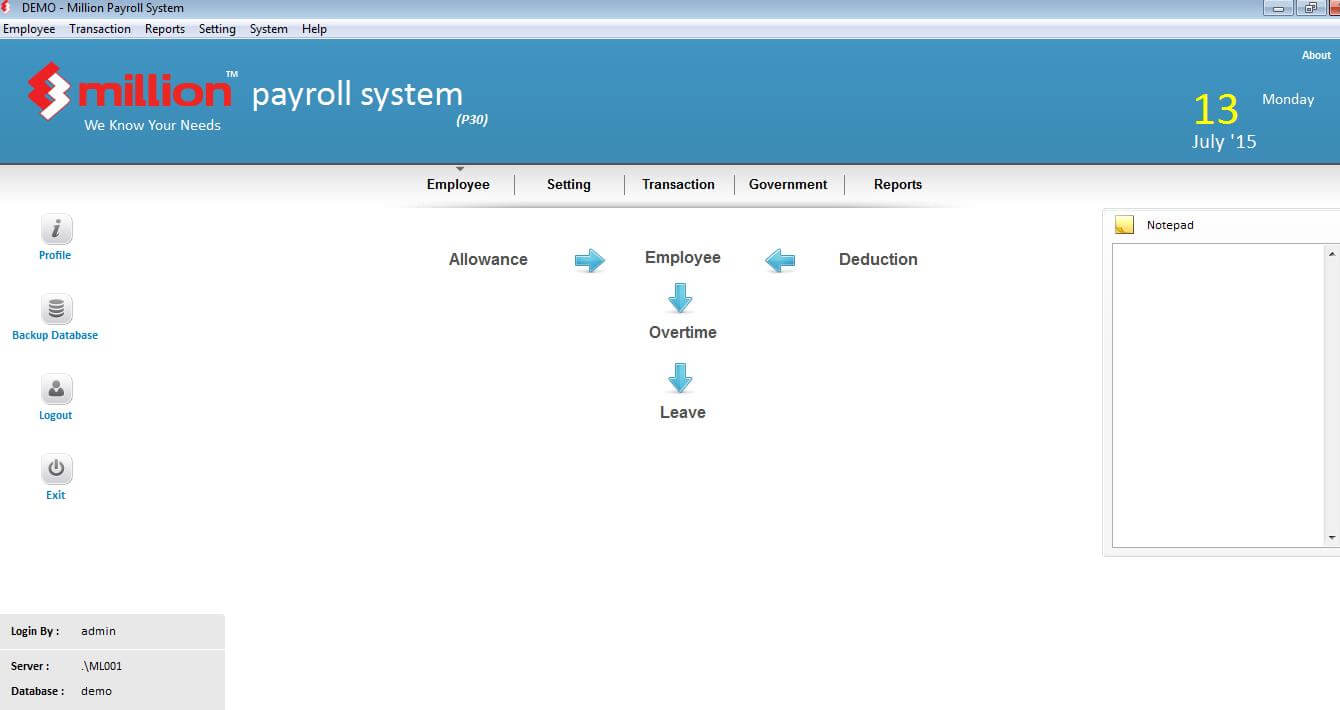This screenshot has height=710, width=1340.
Task: Click arrow pointing from Allowance to Employee
Action: click(x=590, y=261)
